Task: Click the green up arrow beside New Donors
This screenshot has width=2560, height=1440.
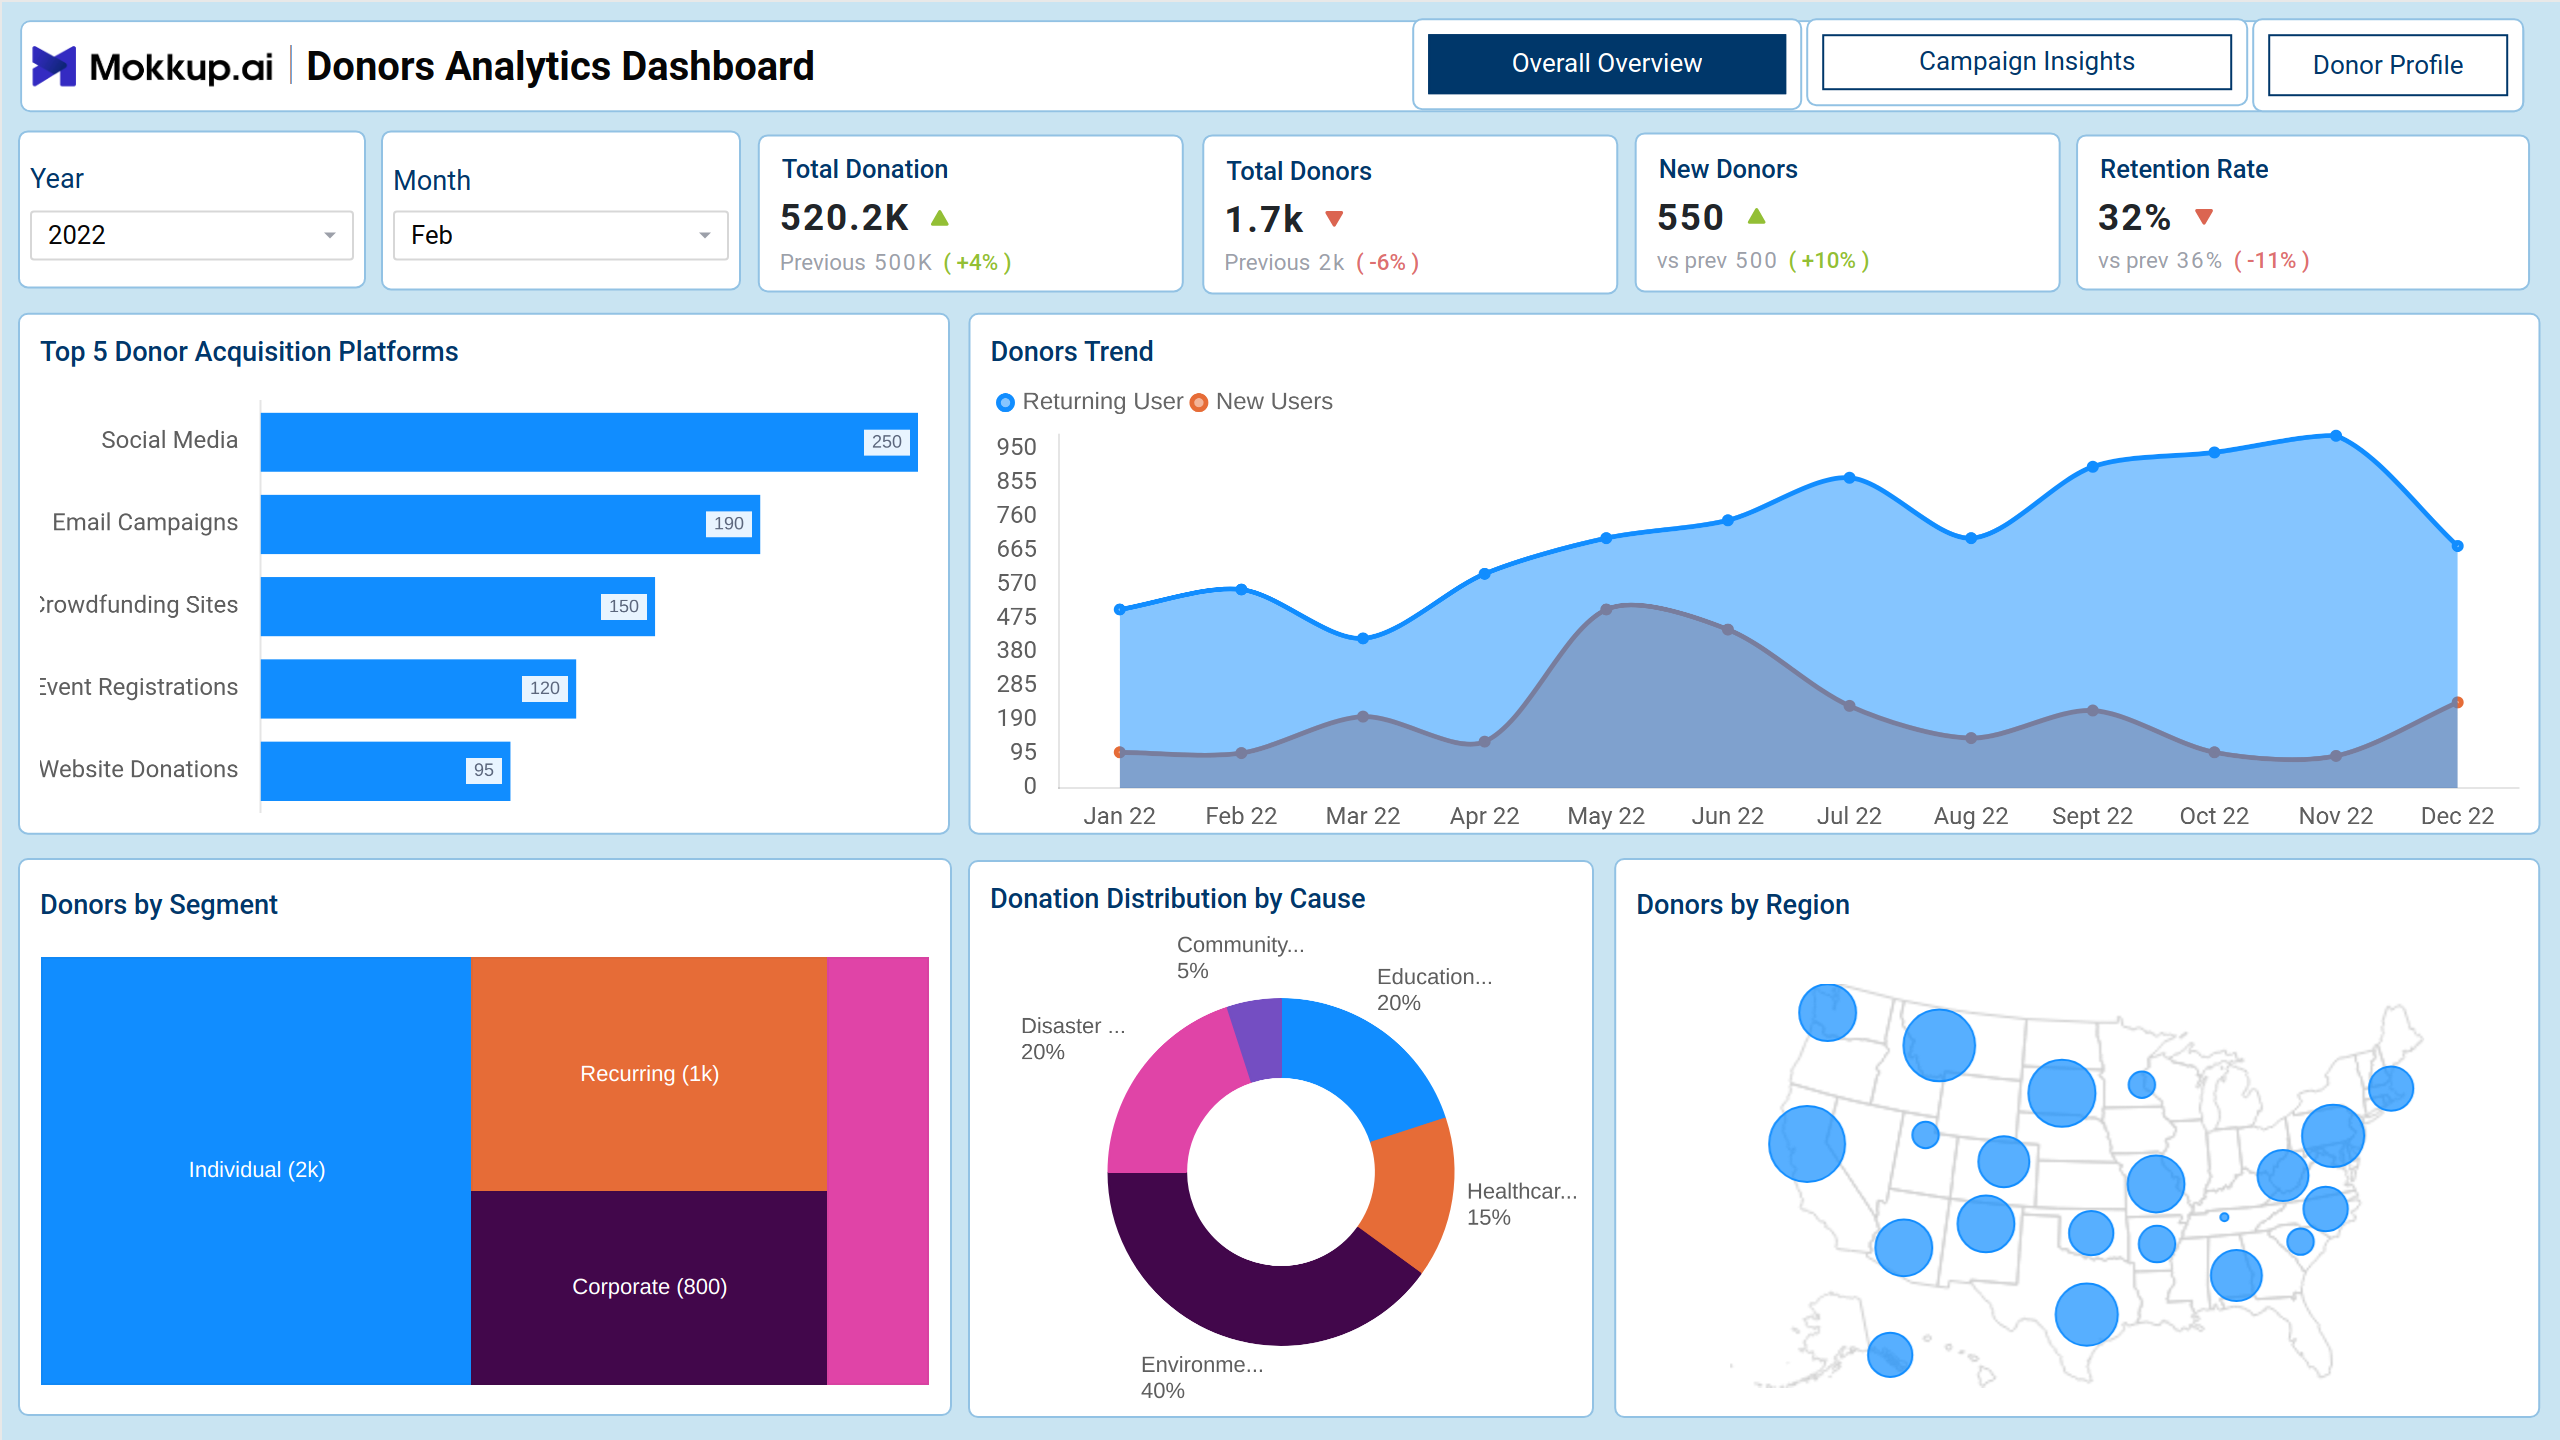Action: tap(1757, 215)
